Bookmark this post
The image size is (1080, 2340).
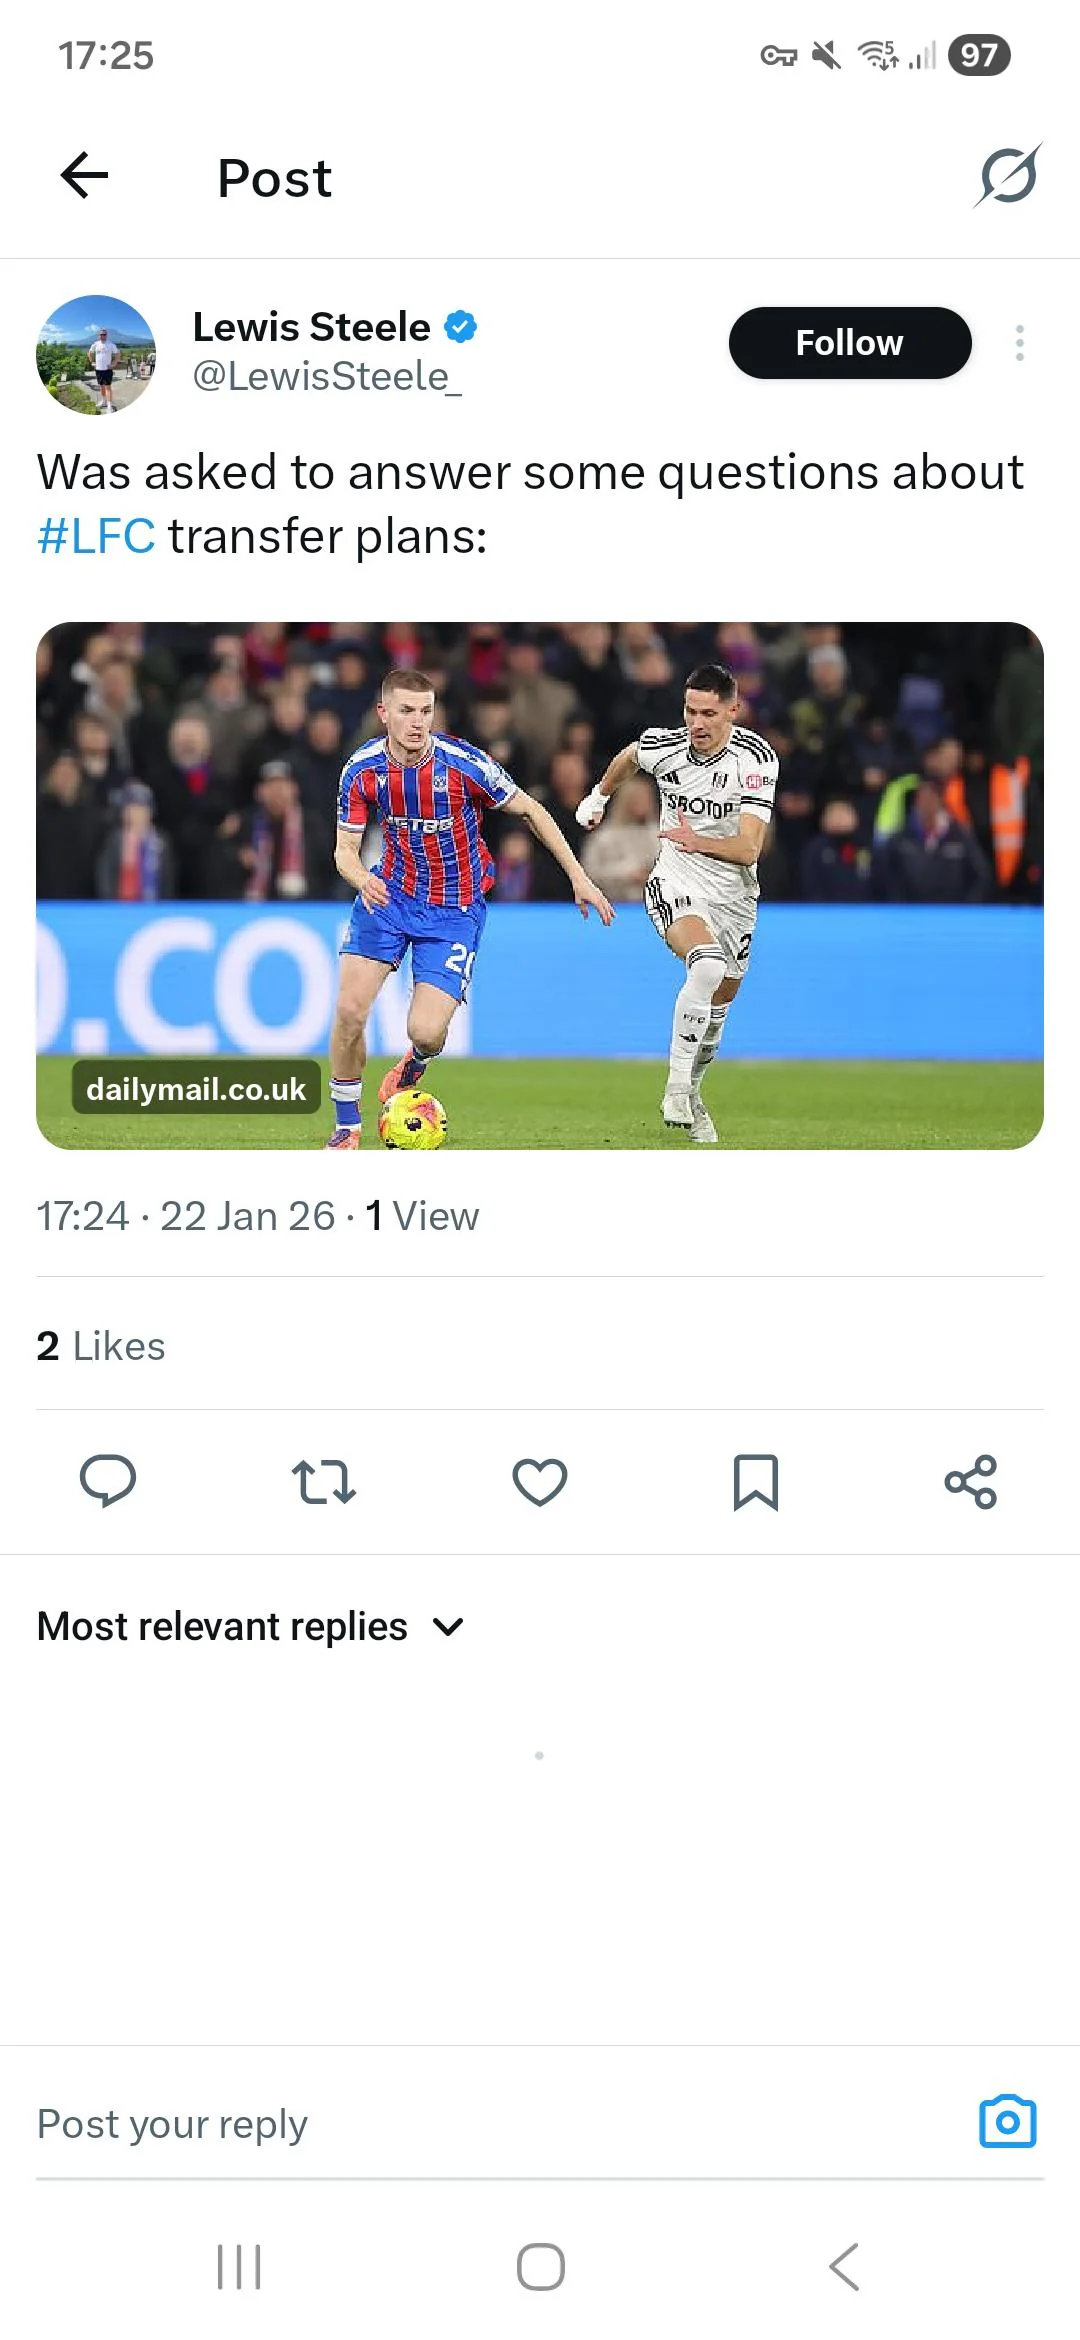coord(756,1481)
